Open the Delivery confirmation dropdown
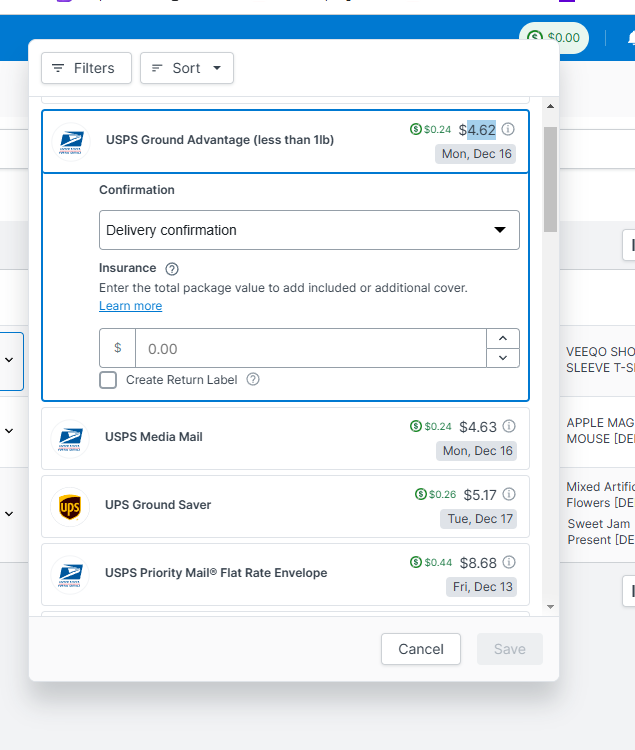635x750 pixels. coord(309,230)
